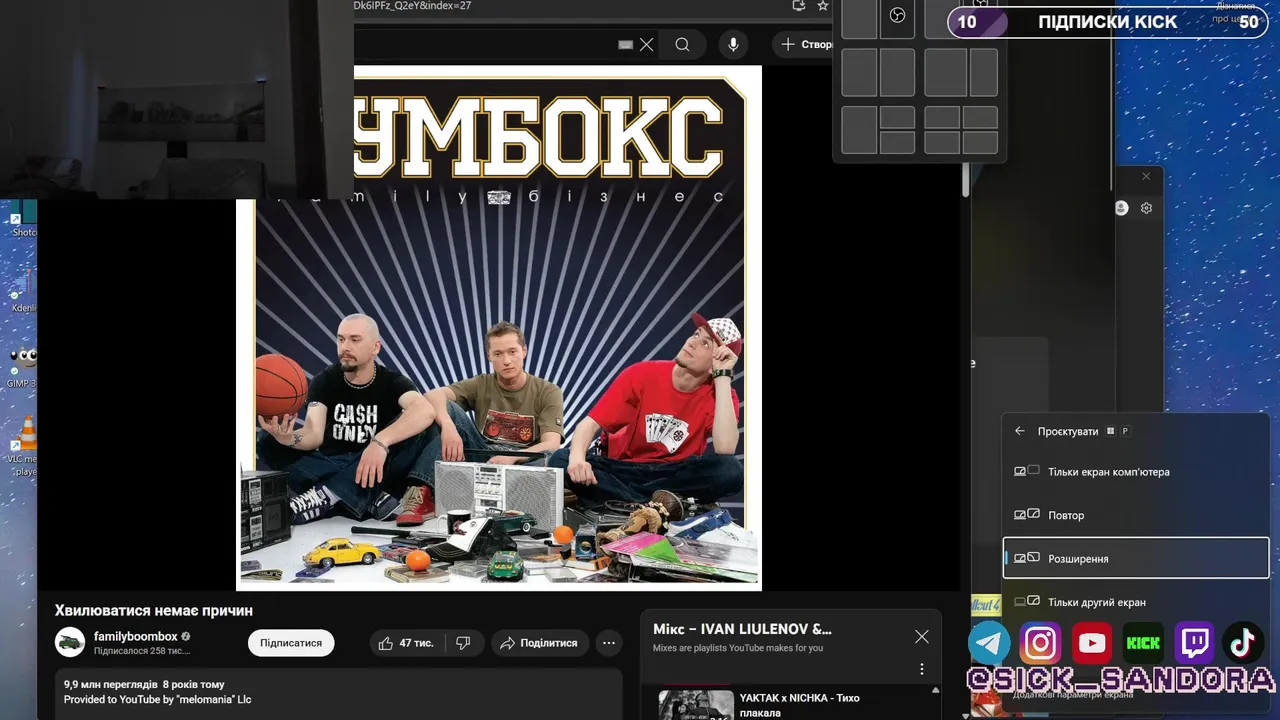Go back with arrow in Проєктувати panel
The height and width of the screenshot is (720, 1280).
1020,431
